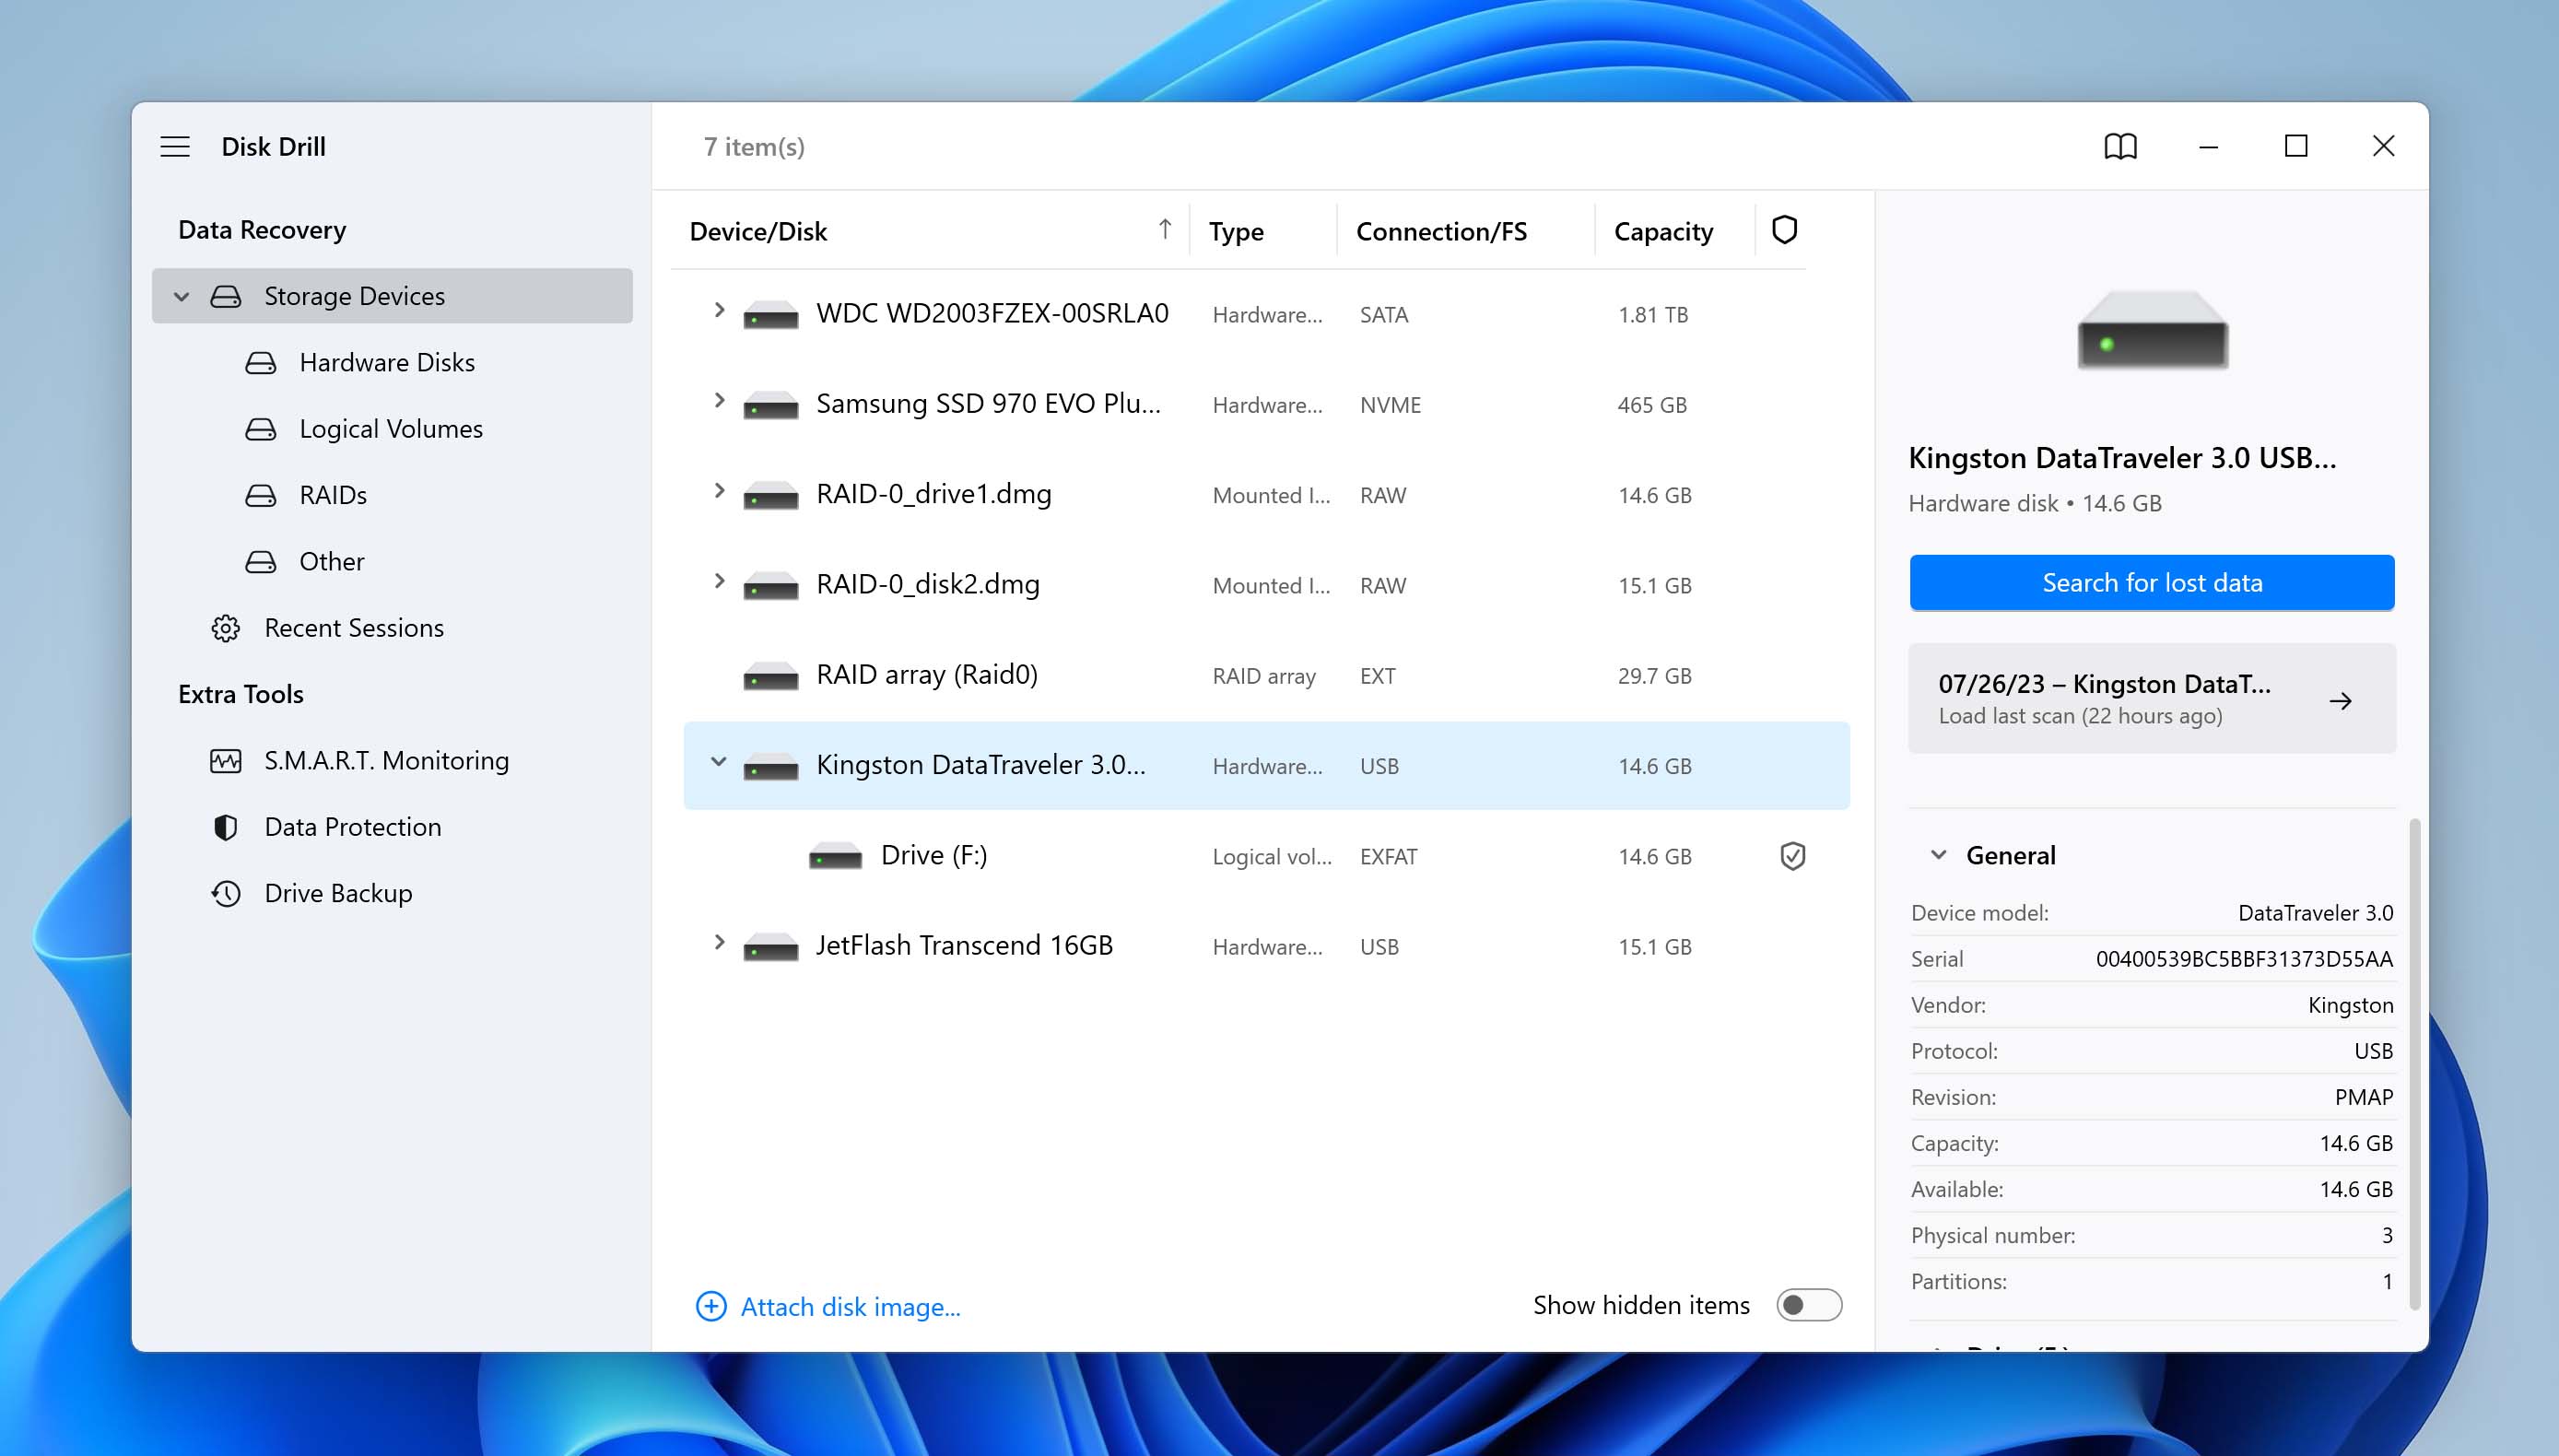Click the protection shield on Drive (F:) row

tap(1793, 856)
